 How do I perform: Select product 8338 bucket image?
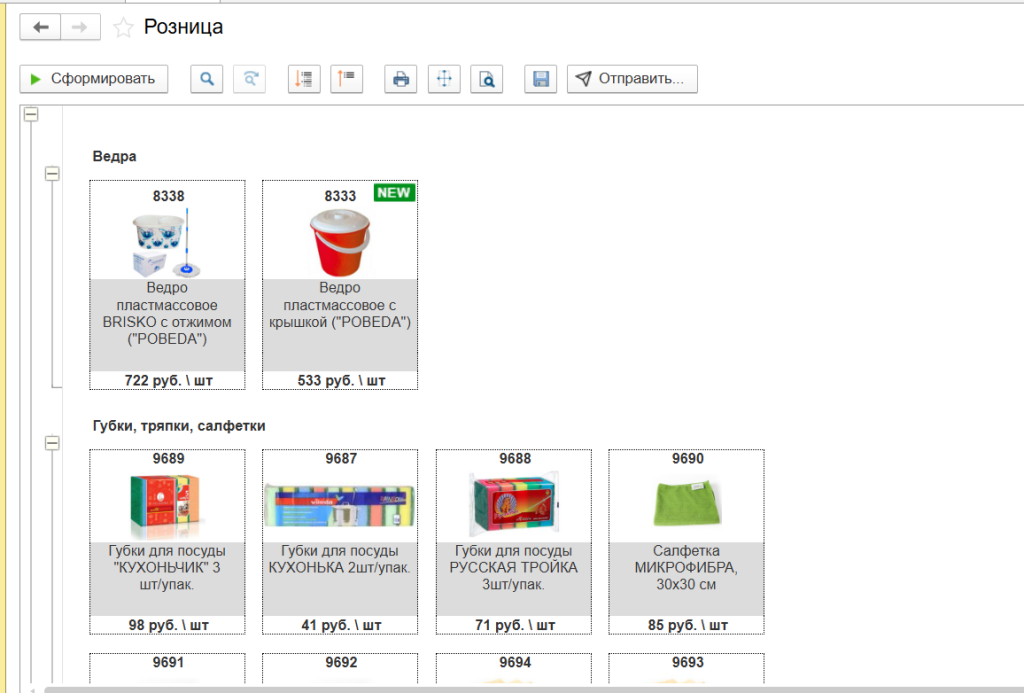[x=167, y=242]
